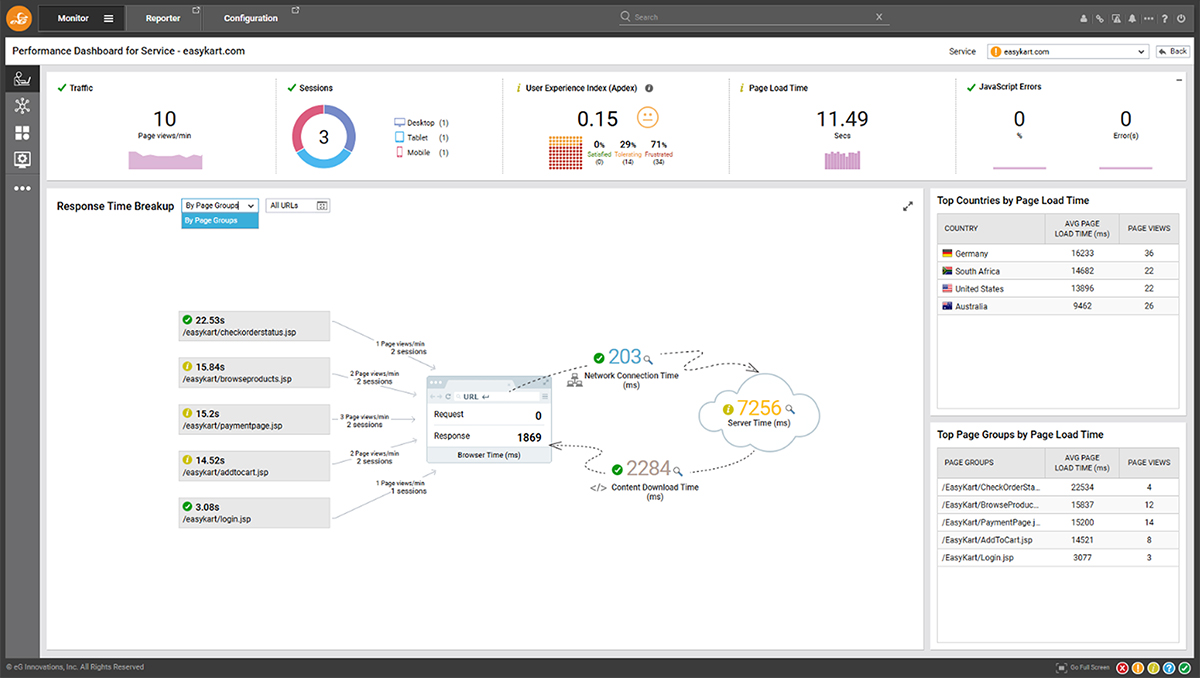Clear the search box with X

tap(879, 17)
